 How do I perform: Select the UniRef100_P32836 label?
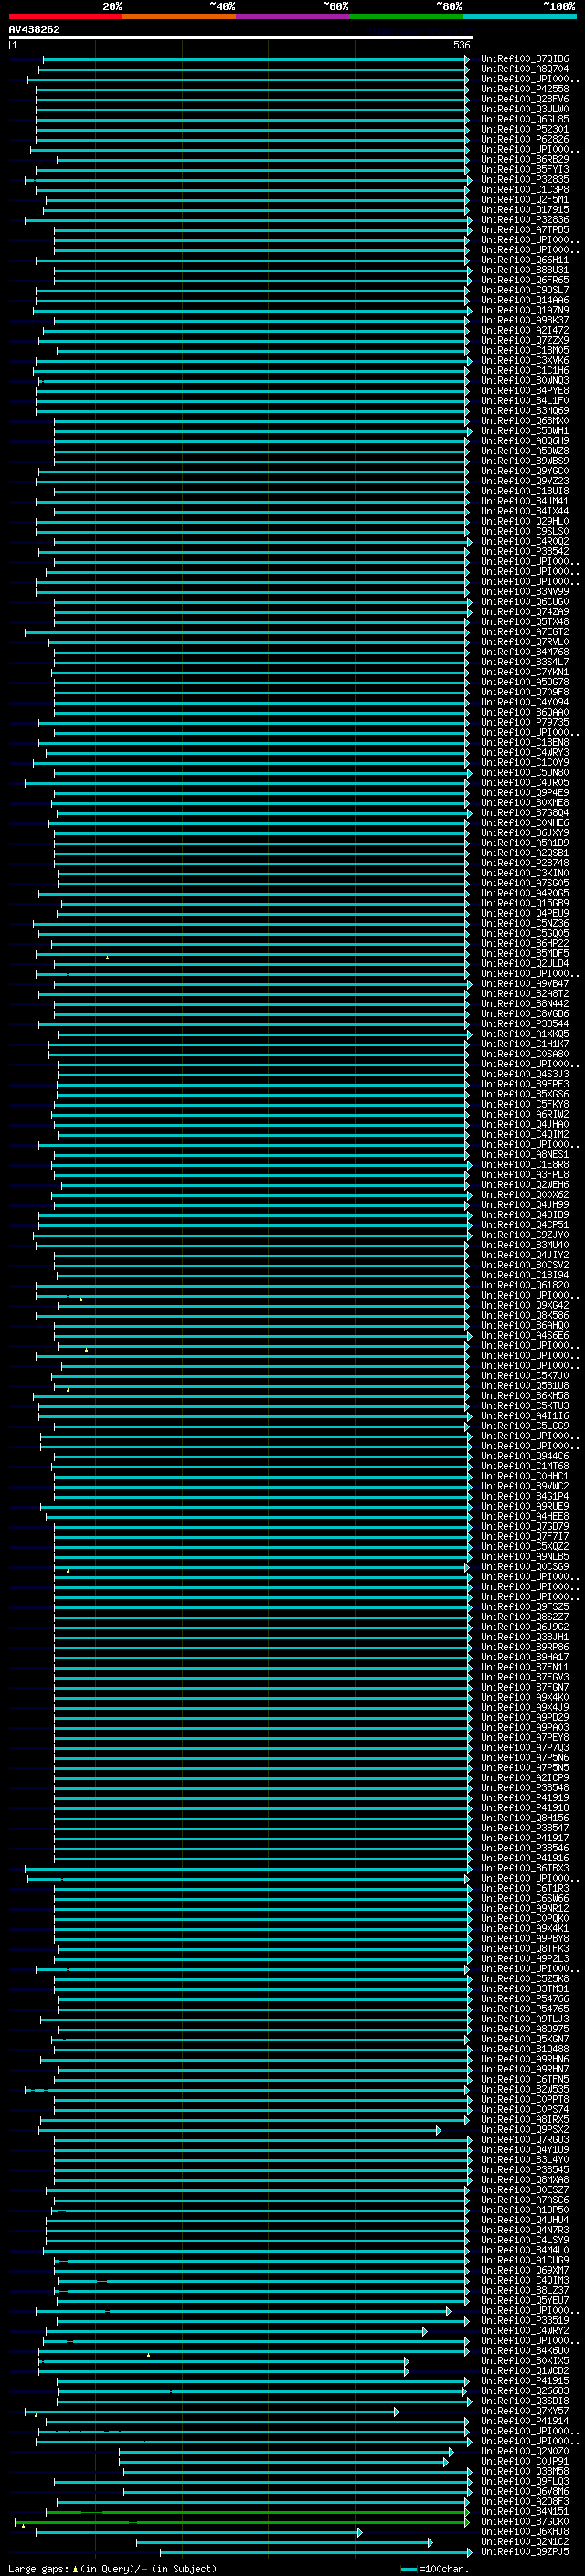(x=525, y=220)
